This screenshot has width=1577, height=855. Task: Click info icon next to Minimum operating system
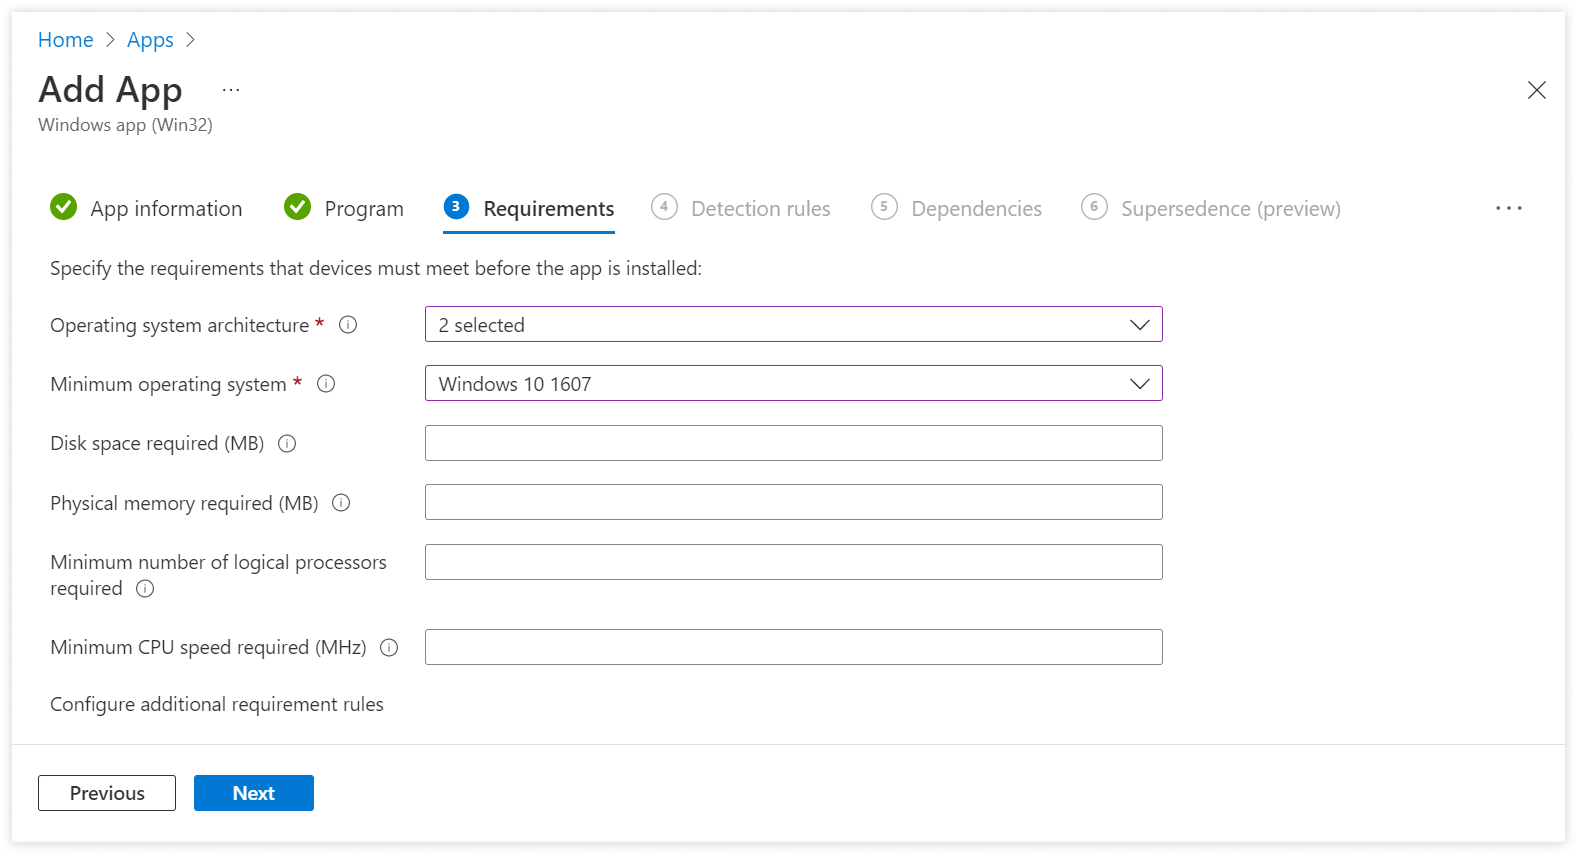point(326,384)
